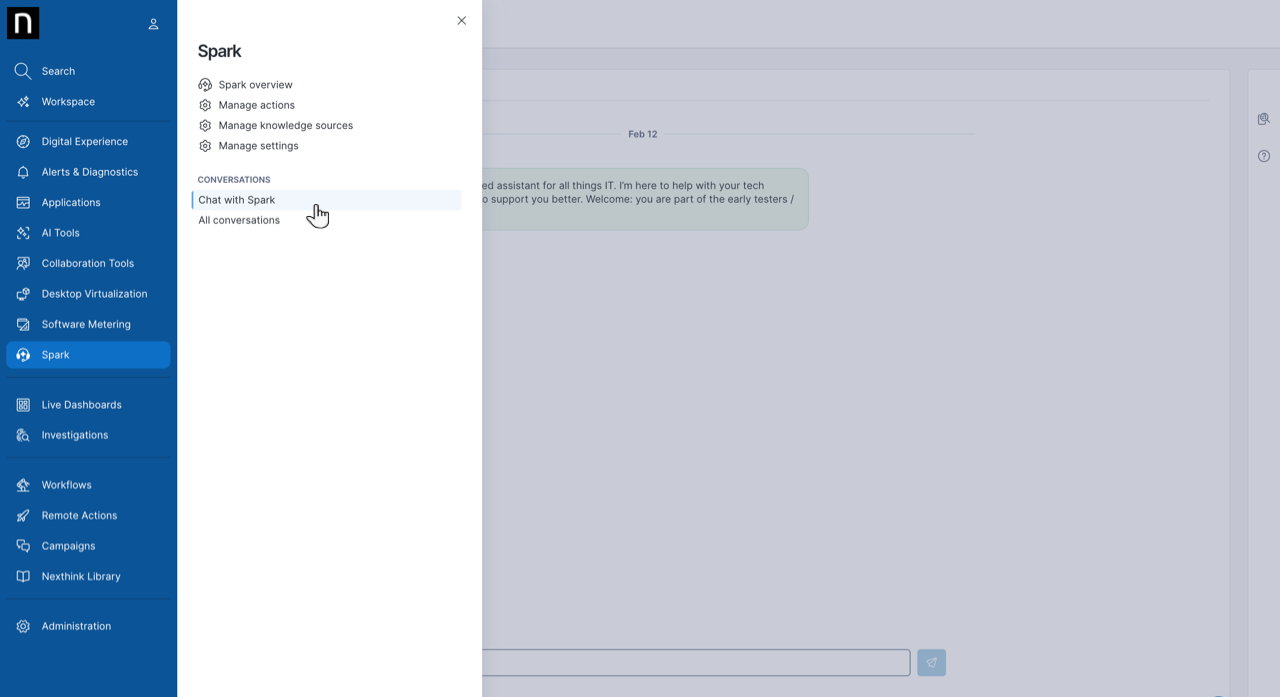Click the help question mark icon

click(x=1264, y=156)
